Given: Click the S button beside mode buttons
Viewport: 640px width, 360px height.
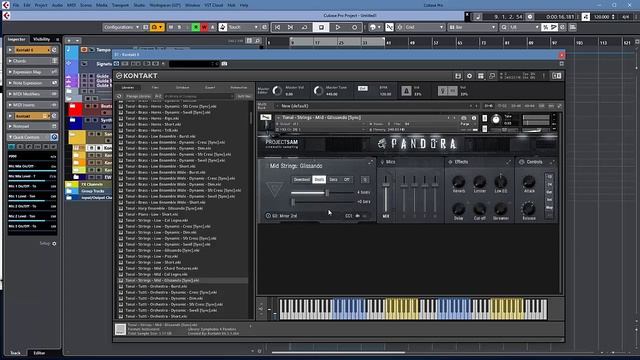Looking at the screenshot, I should (x=365, y=180).
